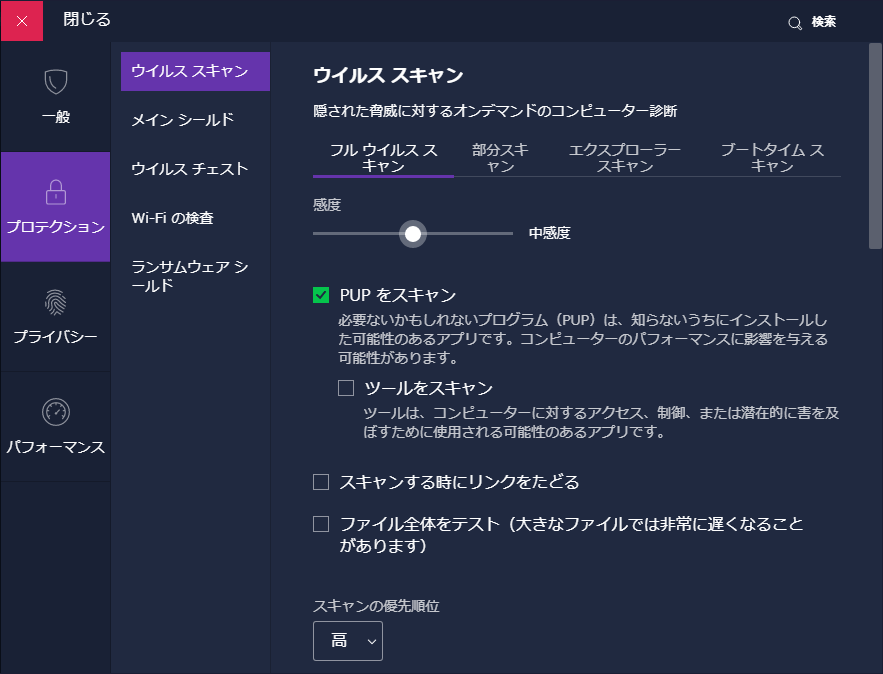Click the 感度 sensitivity slider handle
The height and width of the screenshot is (674, 883).
pos(413,234)
